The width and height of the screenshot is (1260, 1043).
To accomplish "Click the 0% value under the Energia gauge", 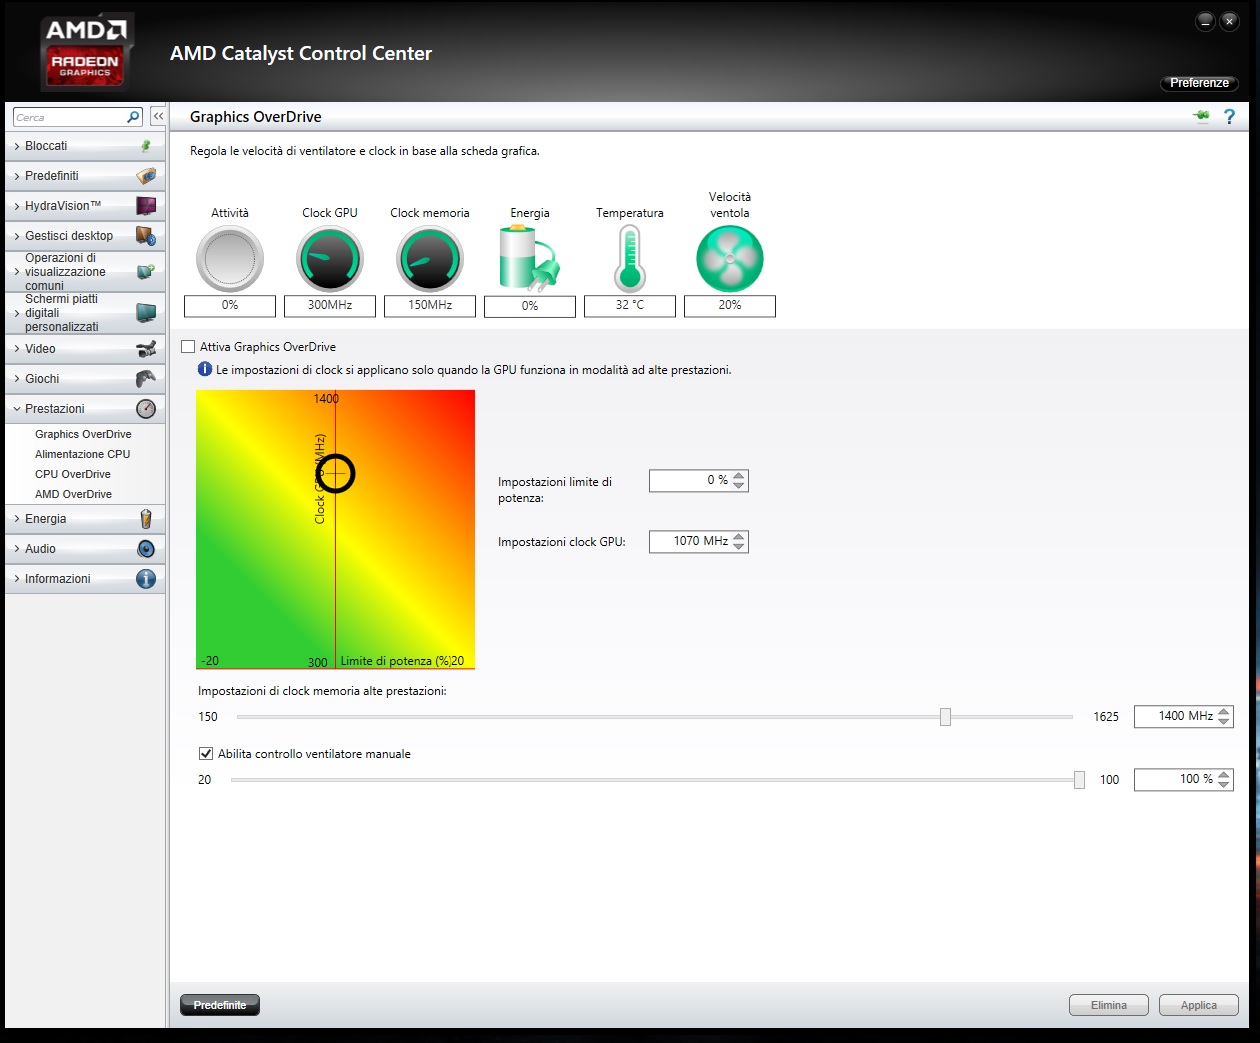I will coord(530,307).
